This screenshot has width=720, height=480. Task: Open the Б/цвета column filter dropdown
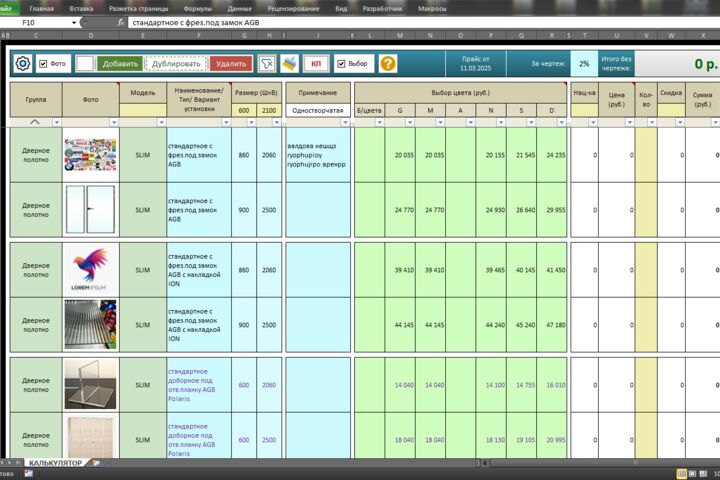pos(380,122)
